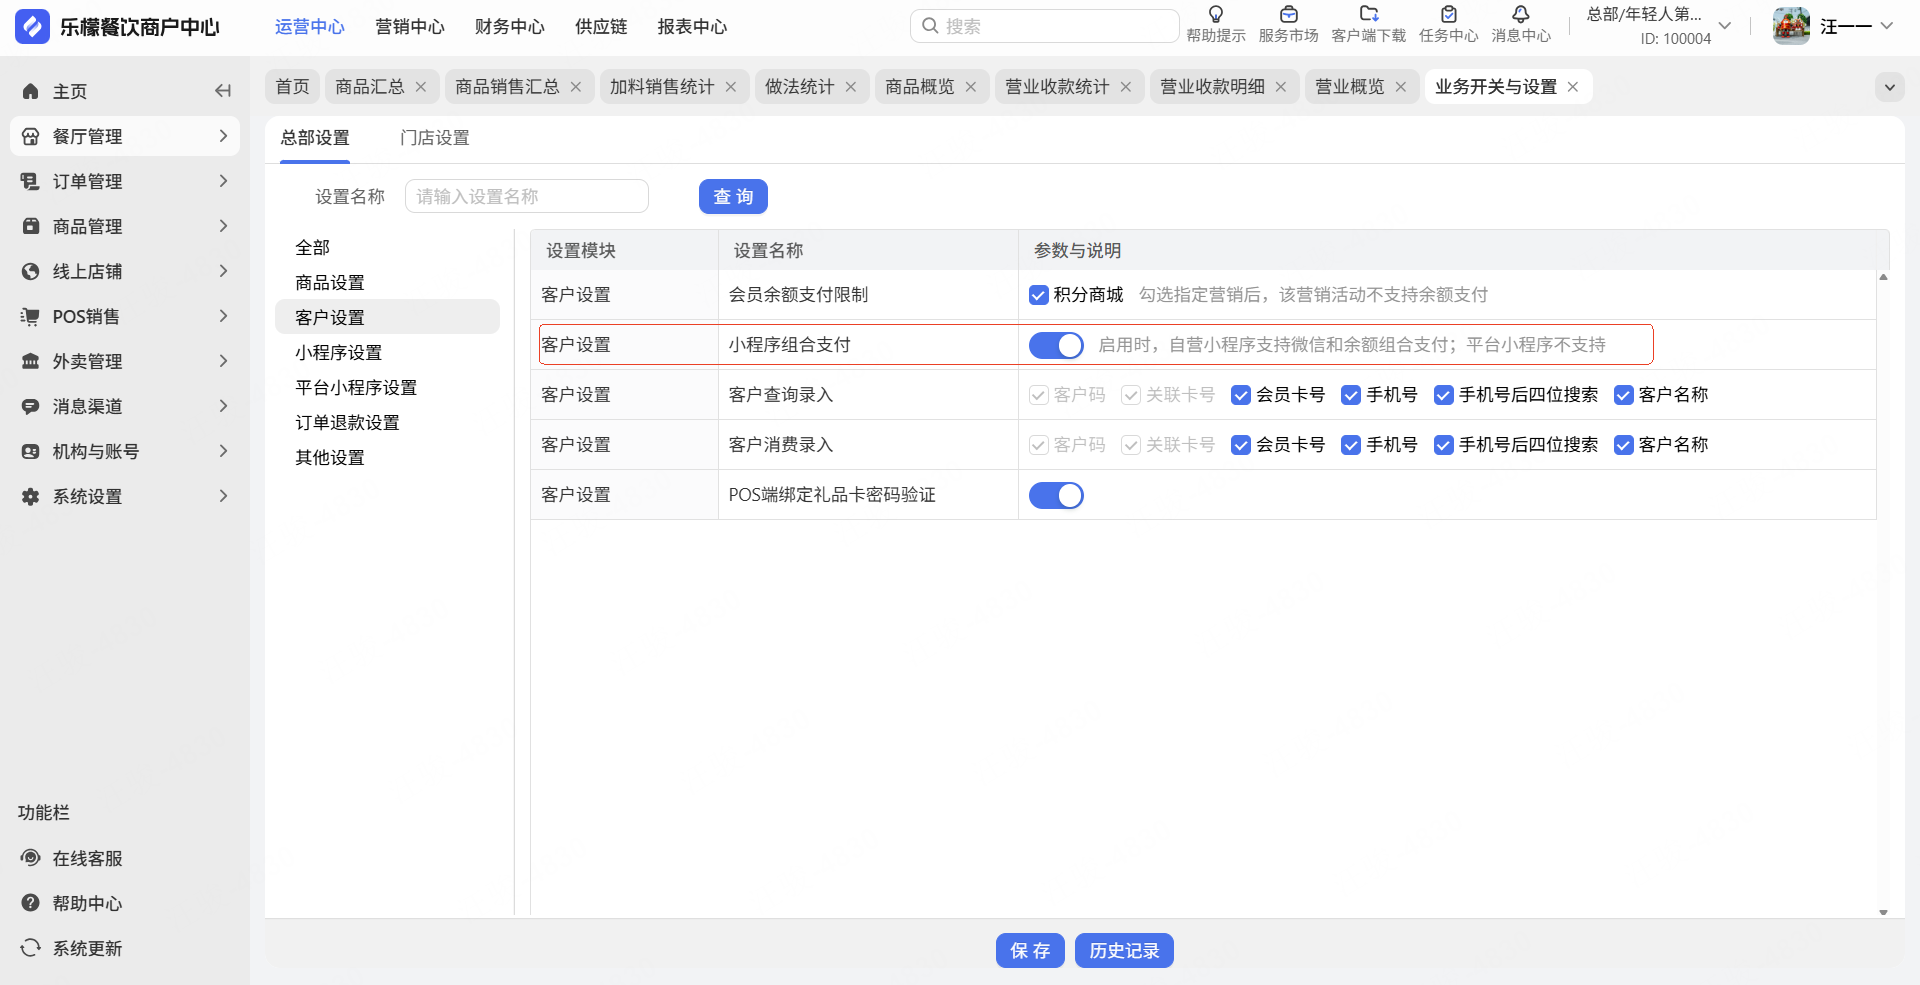Viewport: 1920px width, 985px height.
Task: Open the 任务中心 clipboard icon
Action: click(1448, 15)
